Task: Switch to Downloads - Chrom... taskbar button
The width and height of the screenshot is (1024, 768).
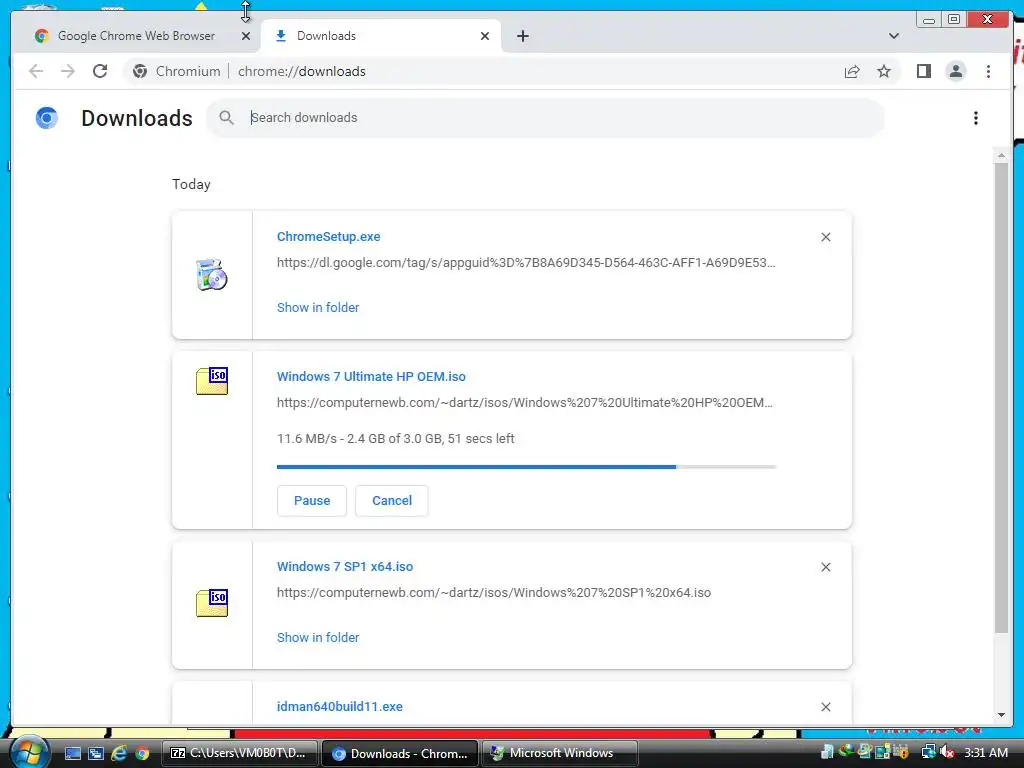Action: tap(400, 753)
